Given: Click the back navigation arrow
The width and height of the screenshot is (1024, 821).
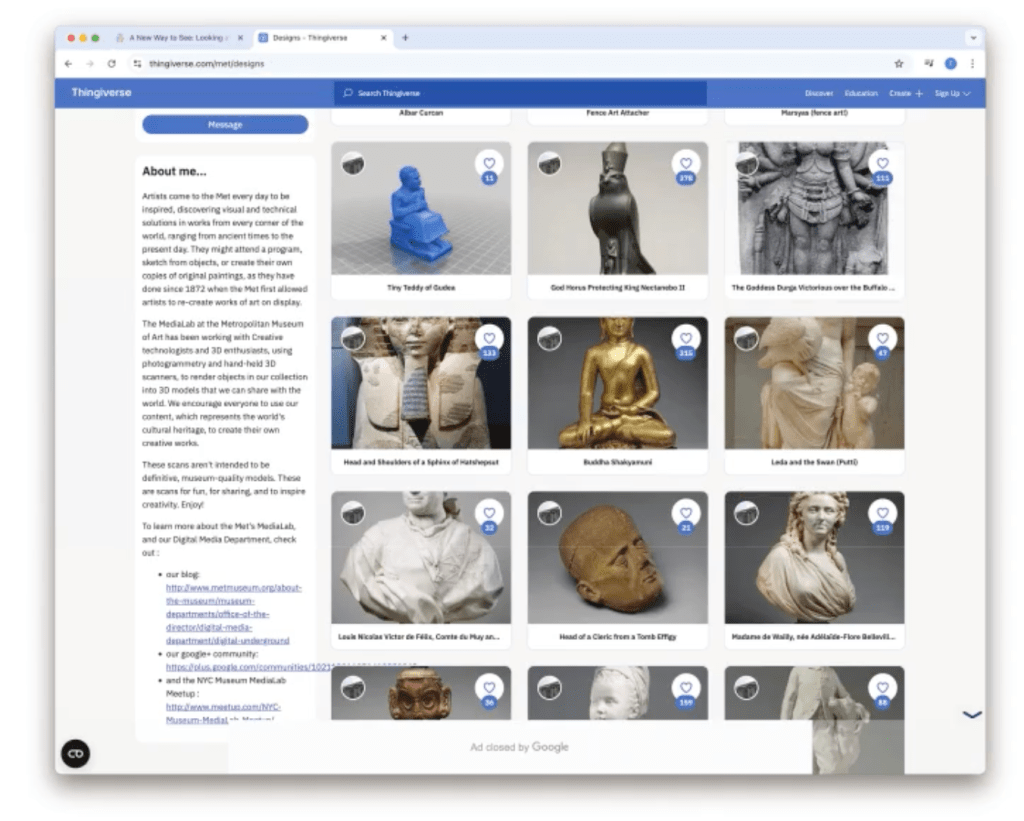Looking at the screenshot, I should click(x=68, y=63).
